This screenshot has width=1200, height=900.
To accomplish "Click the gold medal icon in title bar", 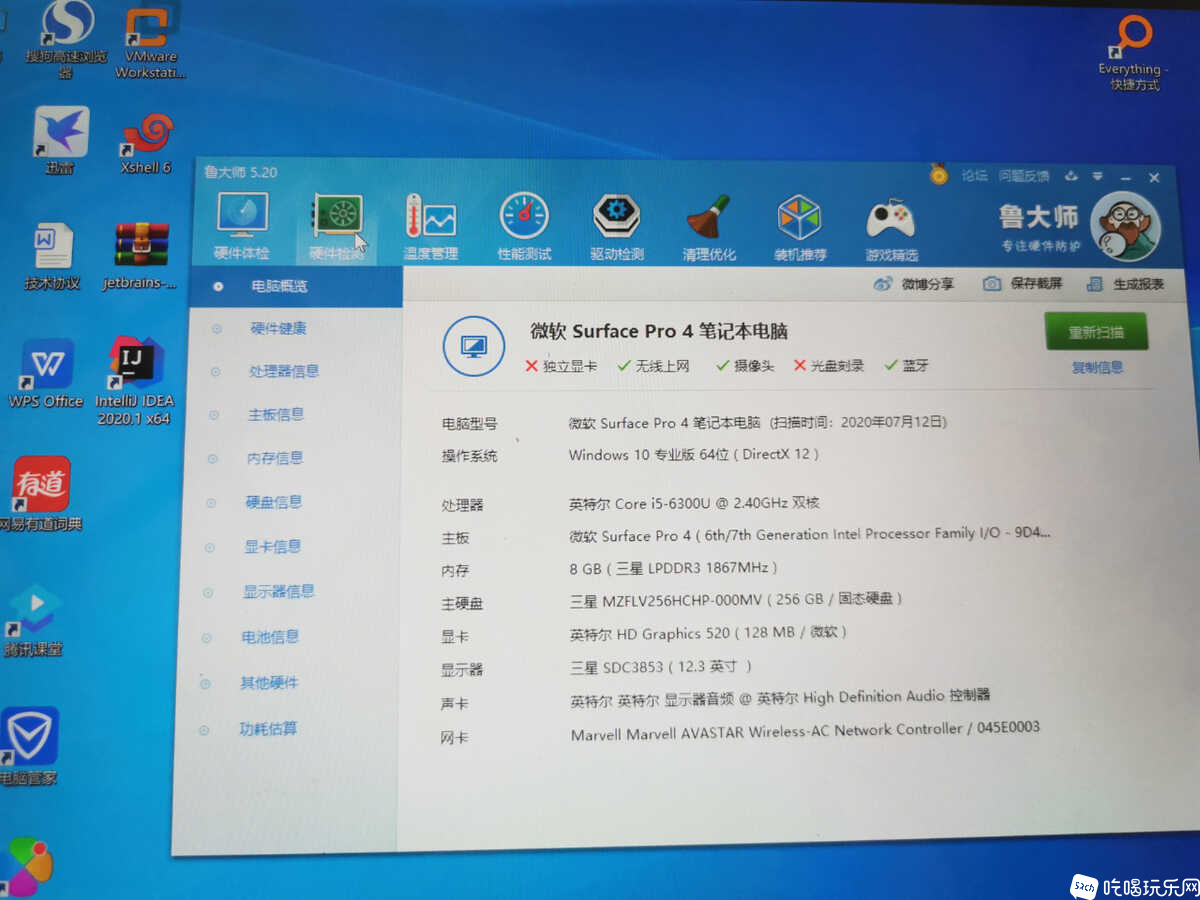I will coord(938,173).
